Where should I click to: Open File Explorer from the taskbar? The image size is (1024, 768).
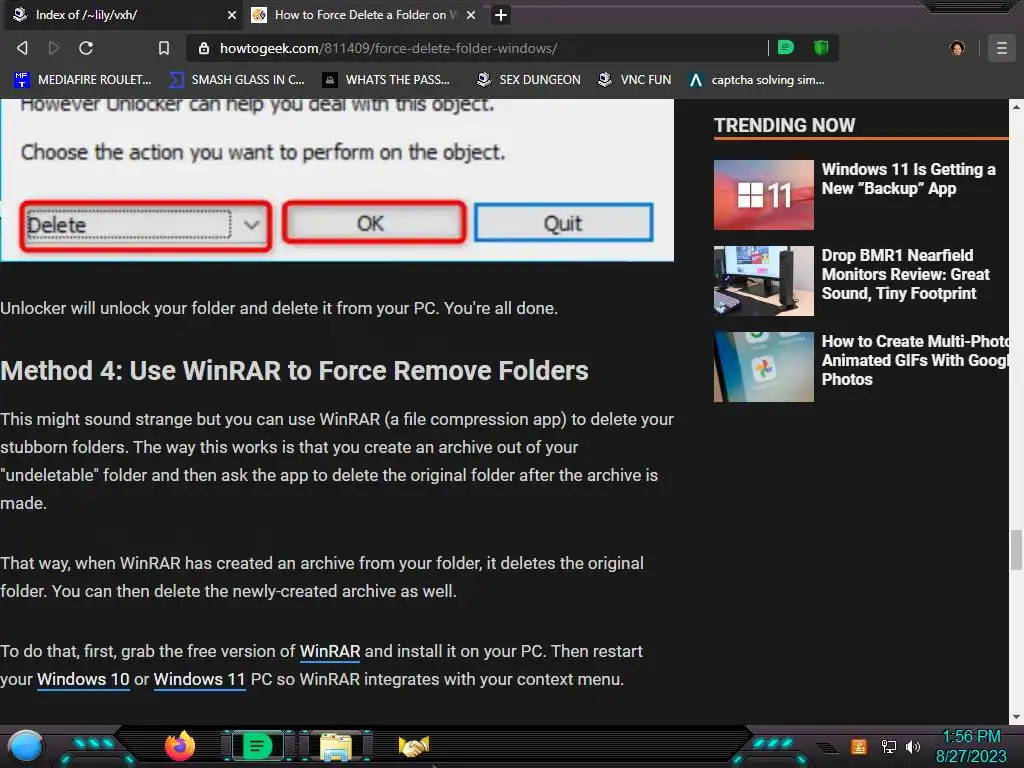point(336,746)
